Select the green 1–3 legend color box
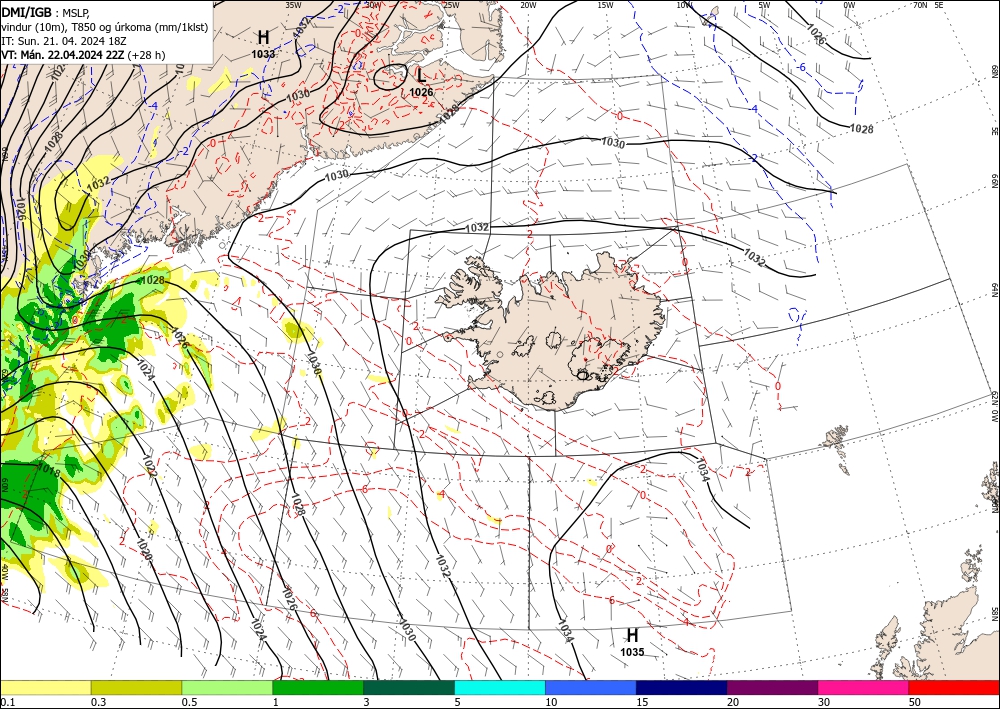 coord(318,687)
